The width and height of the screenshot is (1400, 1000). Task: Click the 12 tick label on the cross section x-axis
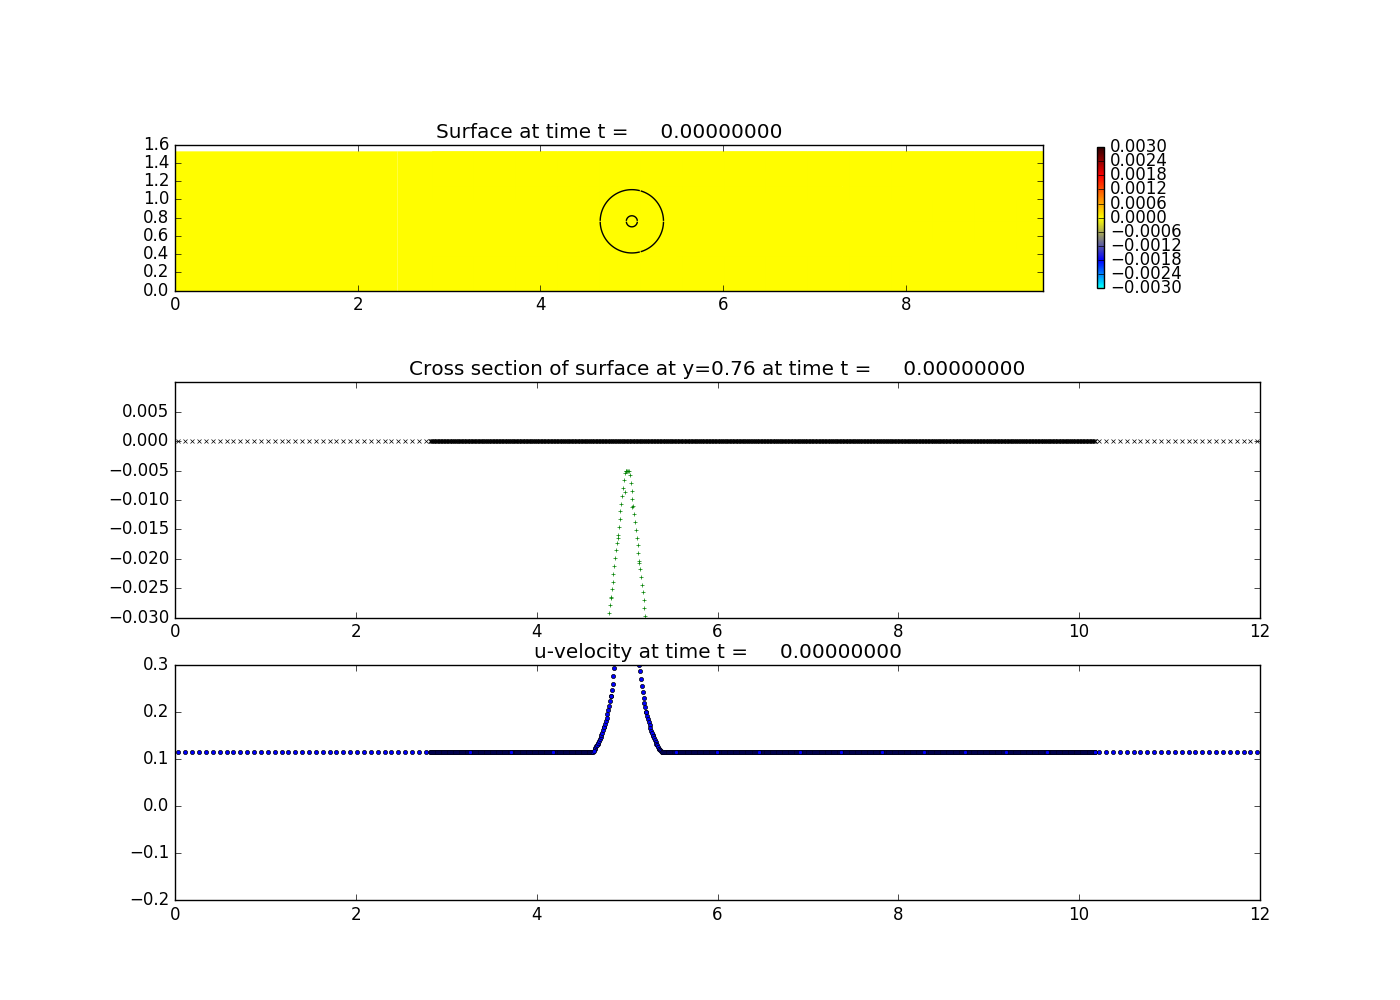1260,631
